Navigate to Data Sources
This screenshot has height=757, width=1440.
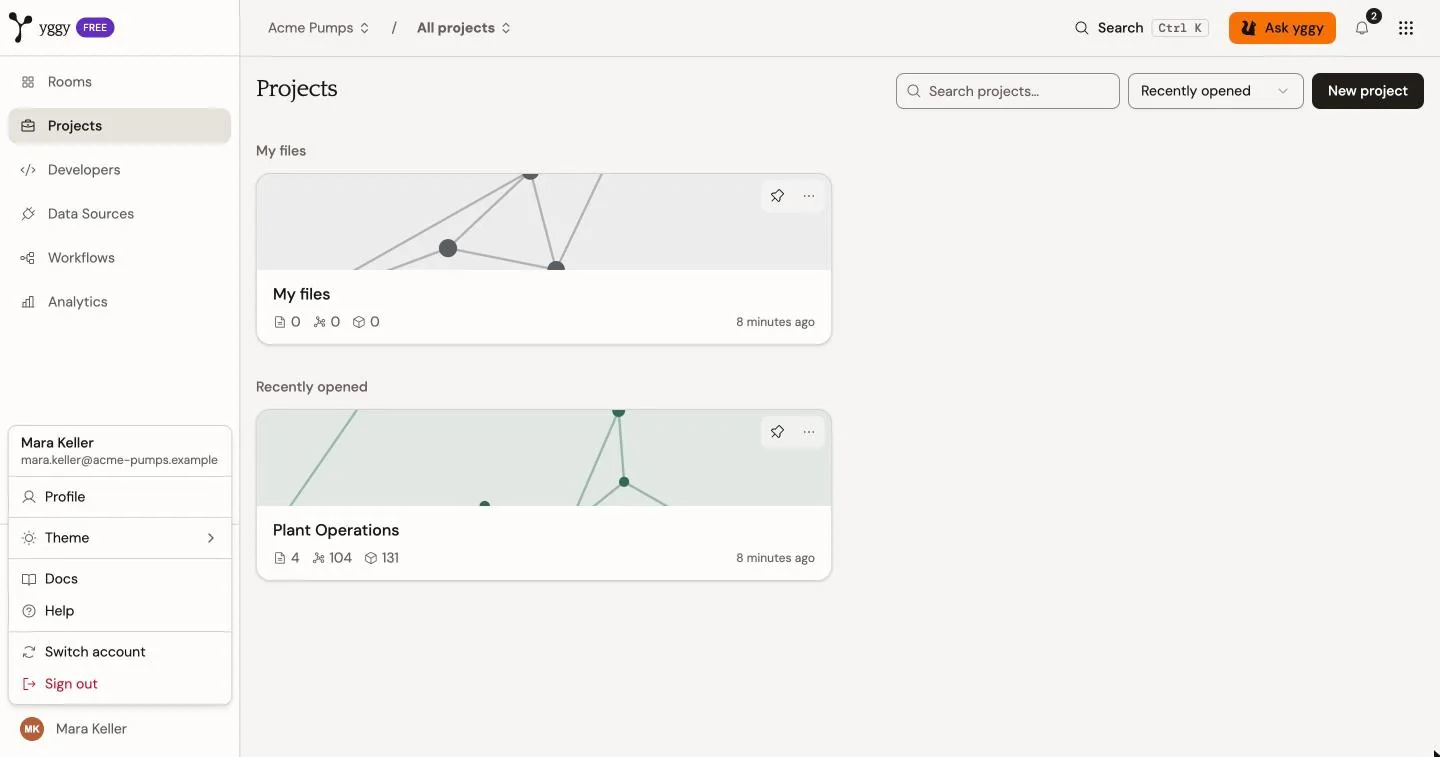(120, 214)
